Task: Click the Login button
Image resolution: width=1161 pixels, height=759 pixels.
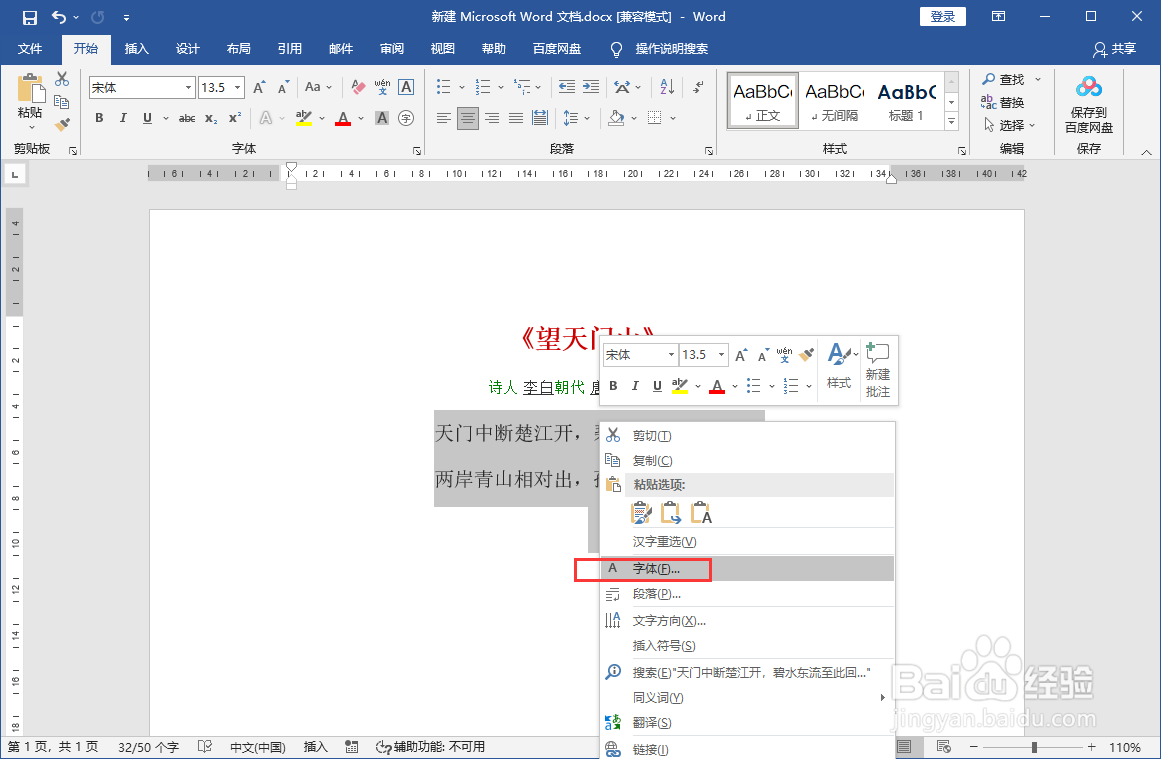Action: pos(943,16)
